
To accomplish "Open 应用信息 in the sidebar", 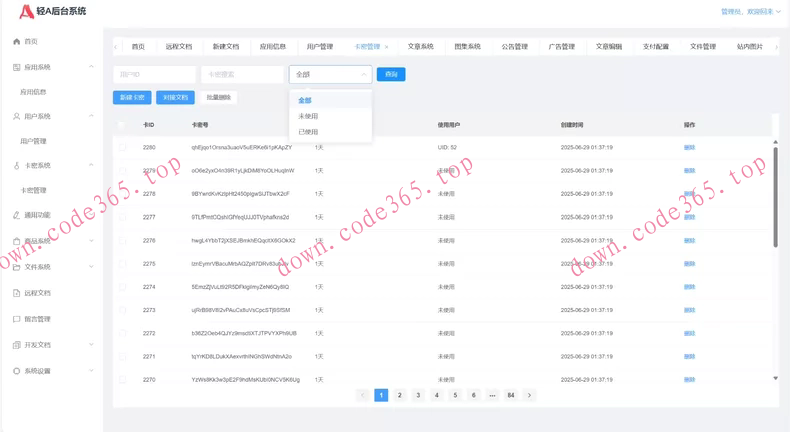I will coord(33,92).
